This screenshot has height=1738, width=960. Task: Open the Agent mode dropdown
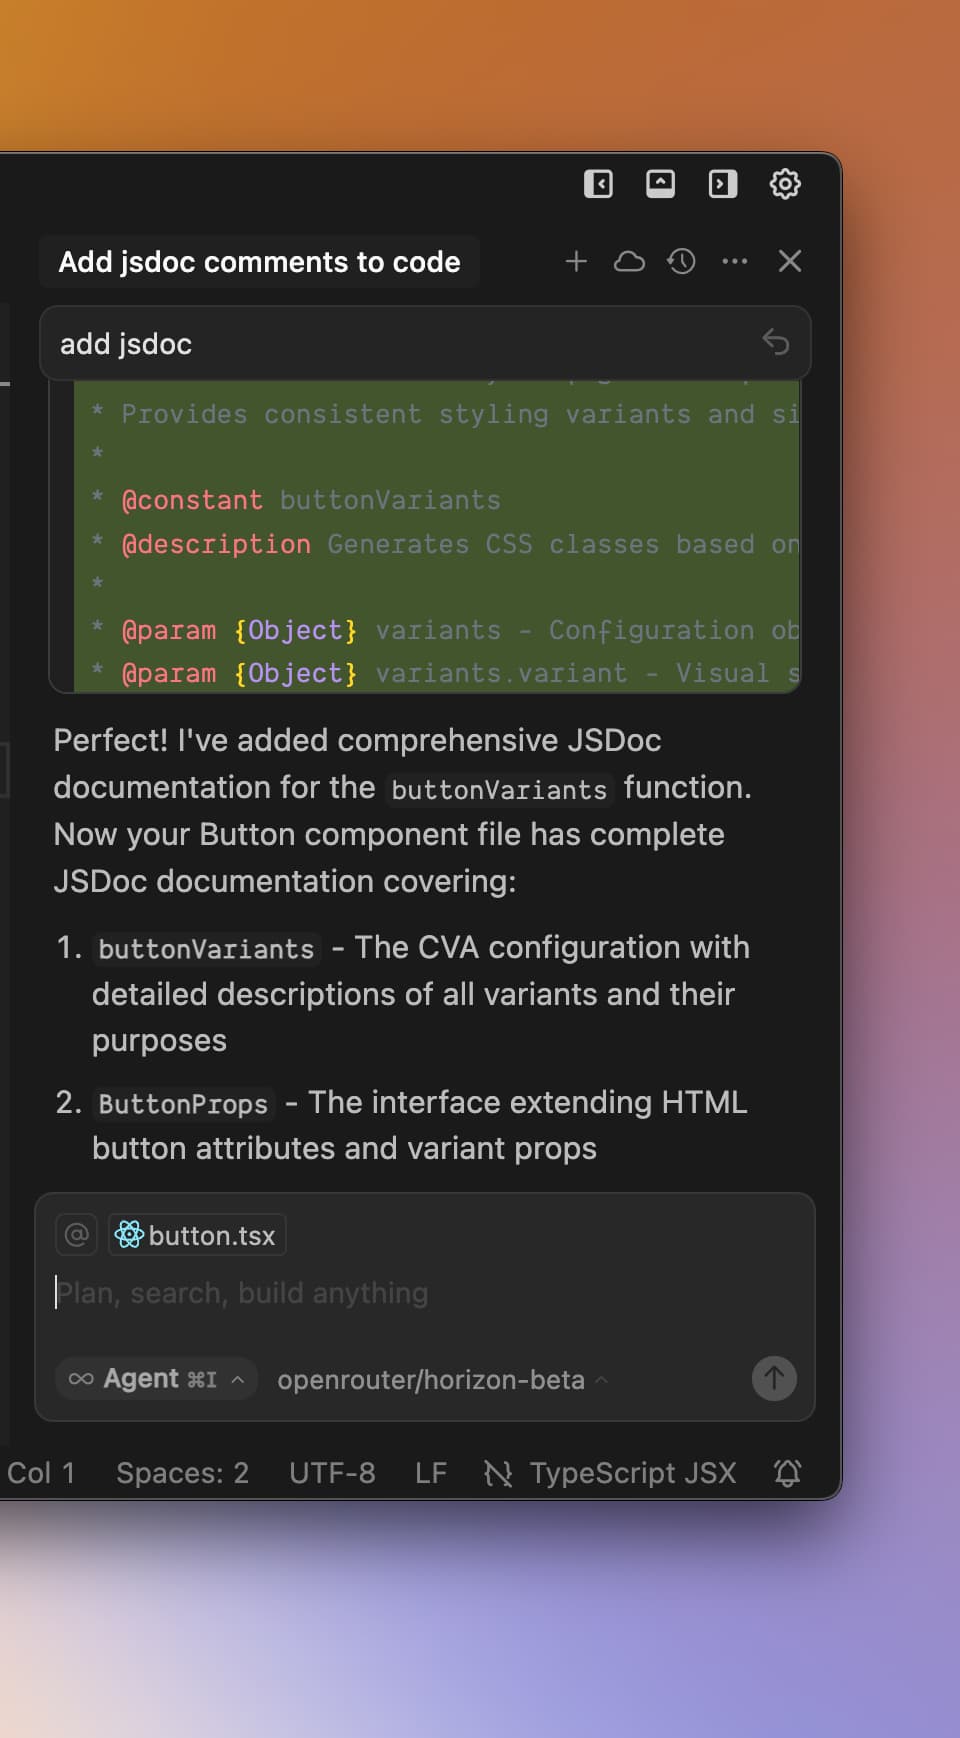157,1379
